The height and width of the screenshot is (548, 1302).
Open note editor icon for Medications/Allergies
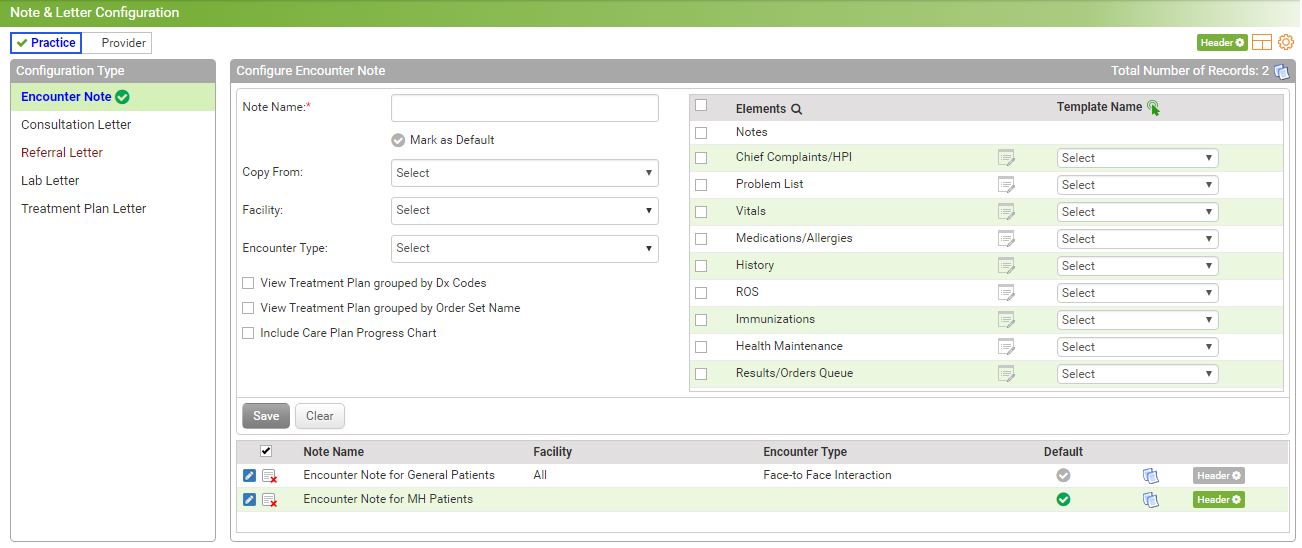pyautogui.click(x=1006, y=239)
